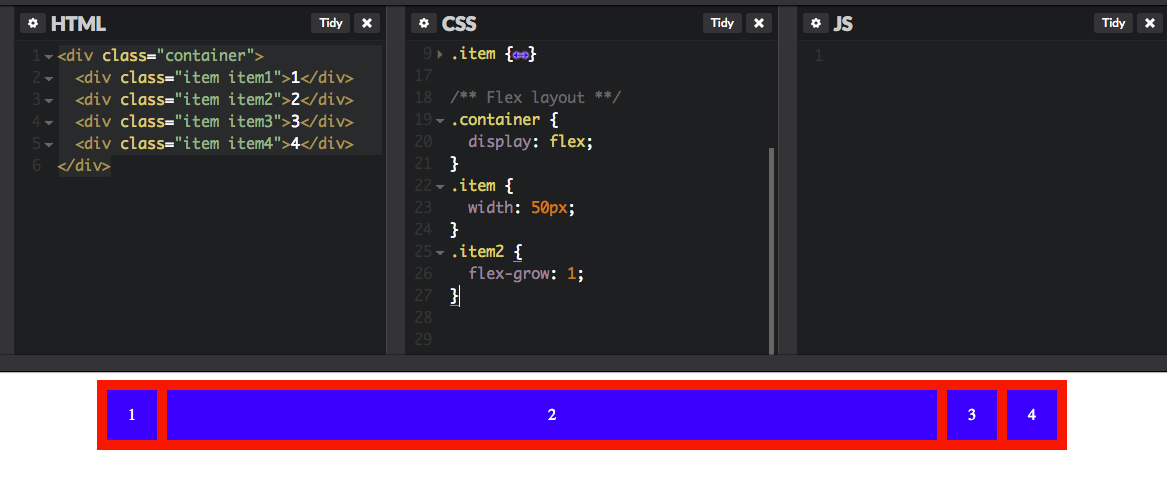Viewport: 1167px width, 488px height.
Task: Tidy the HTML code
Action: point(330,23)
